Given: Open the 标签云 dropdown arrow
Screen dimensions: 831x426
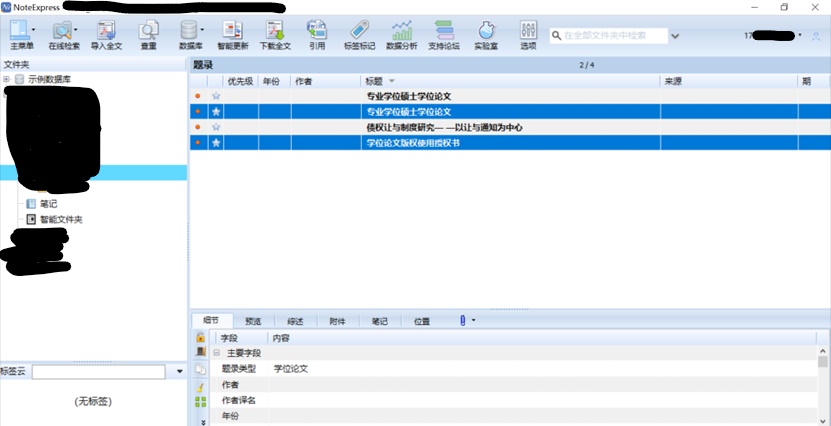Looking at the screenshot, I should coord(180,372).
